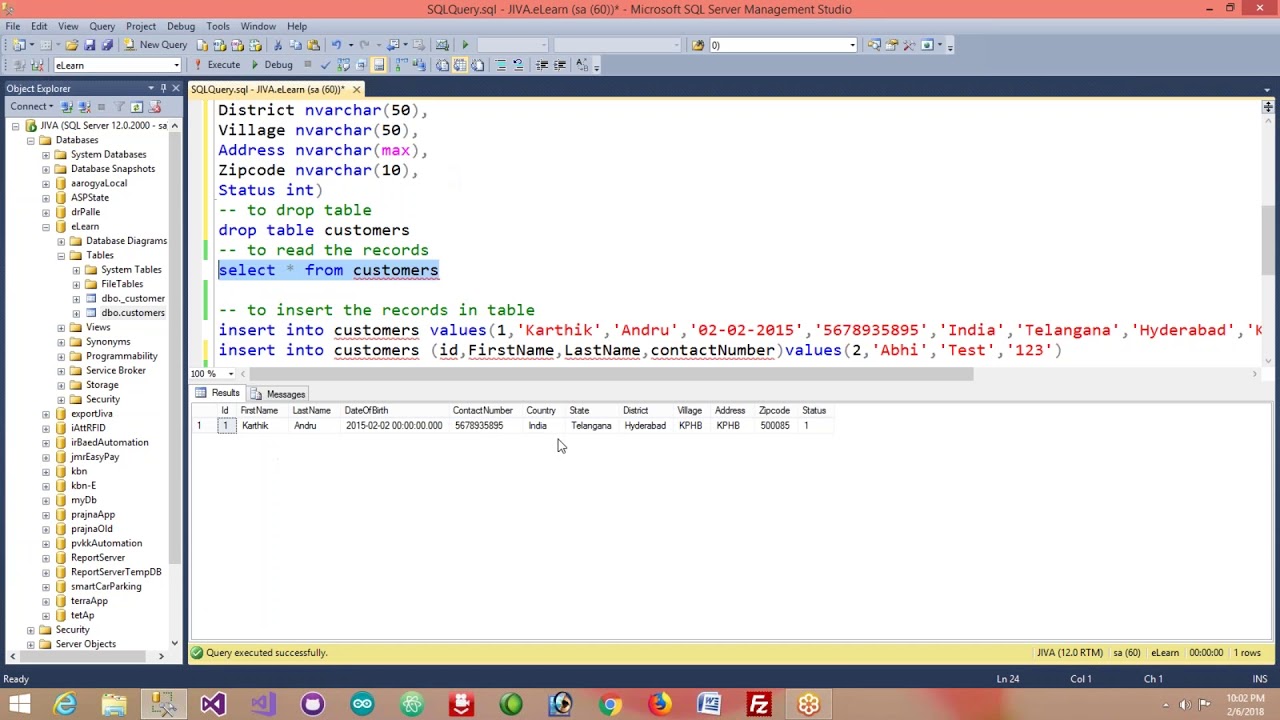Close the Object Explorer panel
Image resolution: width=1280 pixels, height=720 pixels.
176,88
